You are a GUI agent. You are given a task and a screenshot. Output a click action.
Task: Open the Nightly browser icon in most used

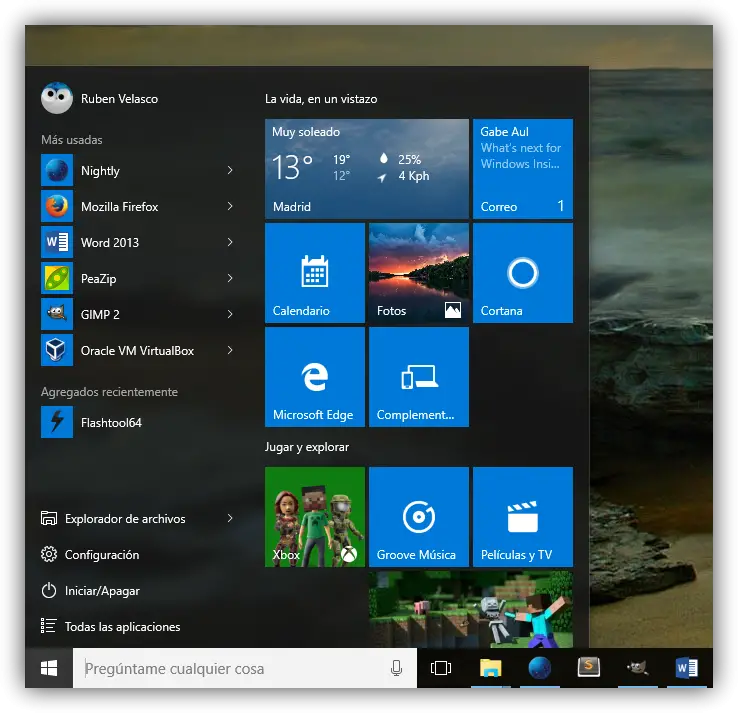[x=57, y=171]
